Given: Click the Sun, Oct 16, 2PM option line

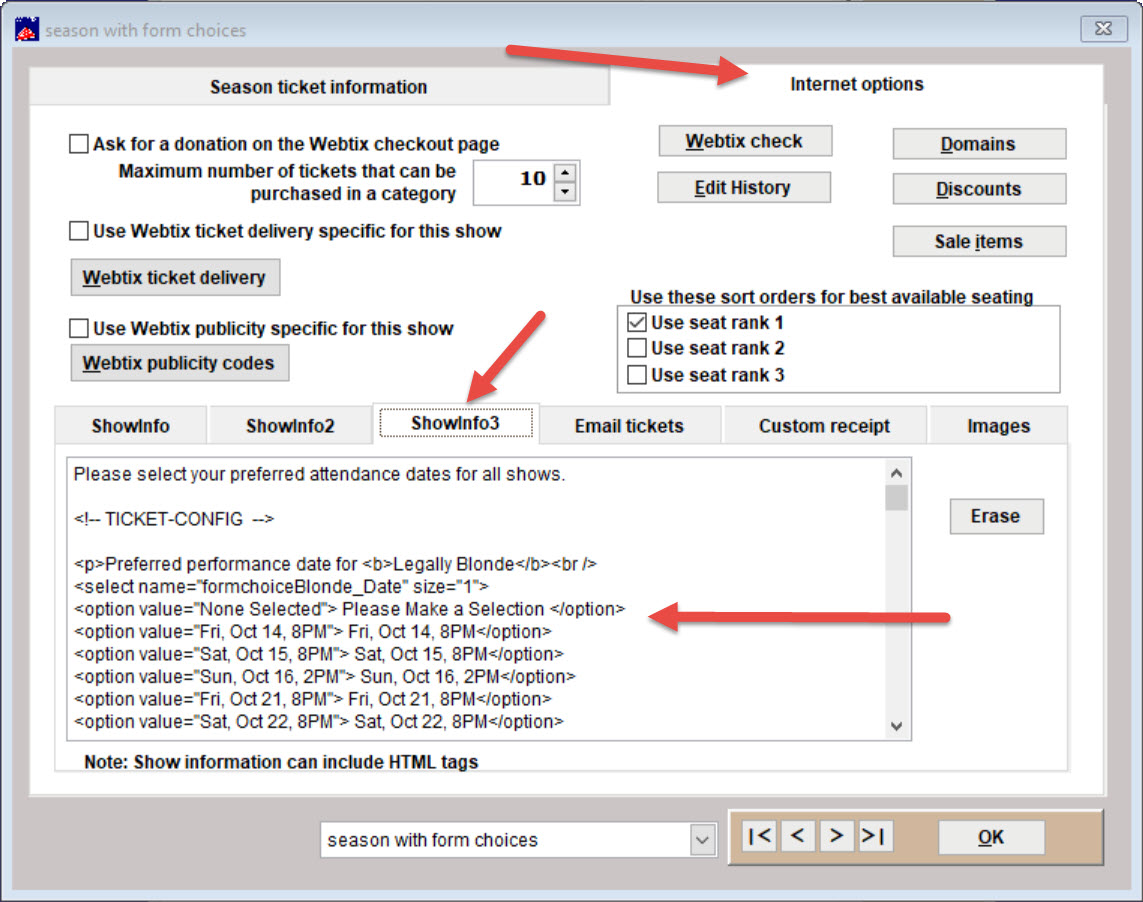Looking at the screenshot, I should coord(324,677).
